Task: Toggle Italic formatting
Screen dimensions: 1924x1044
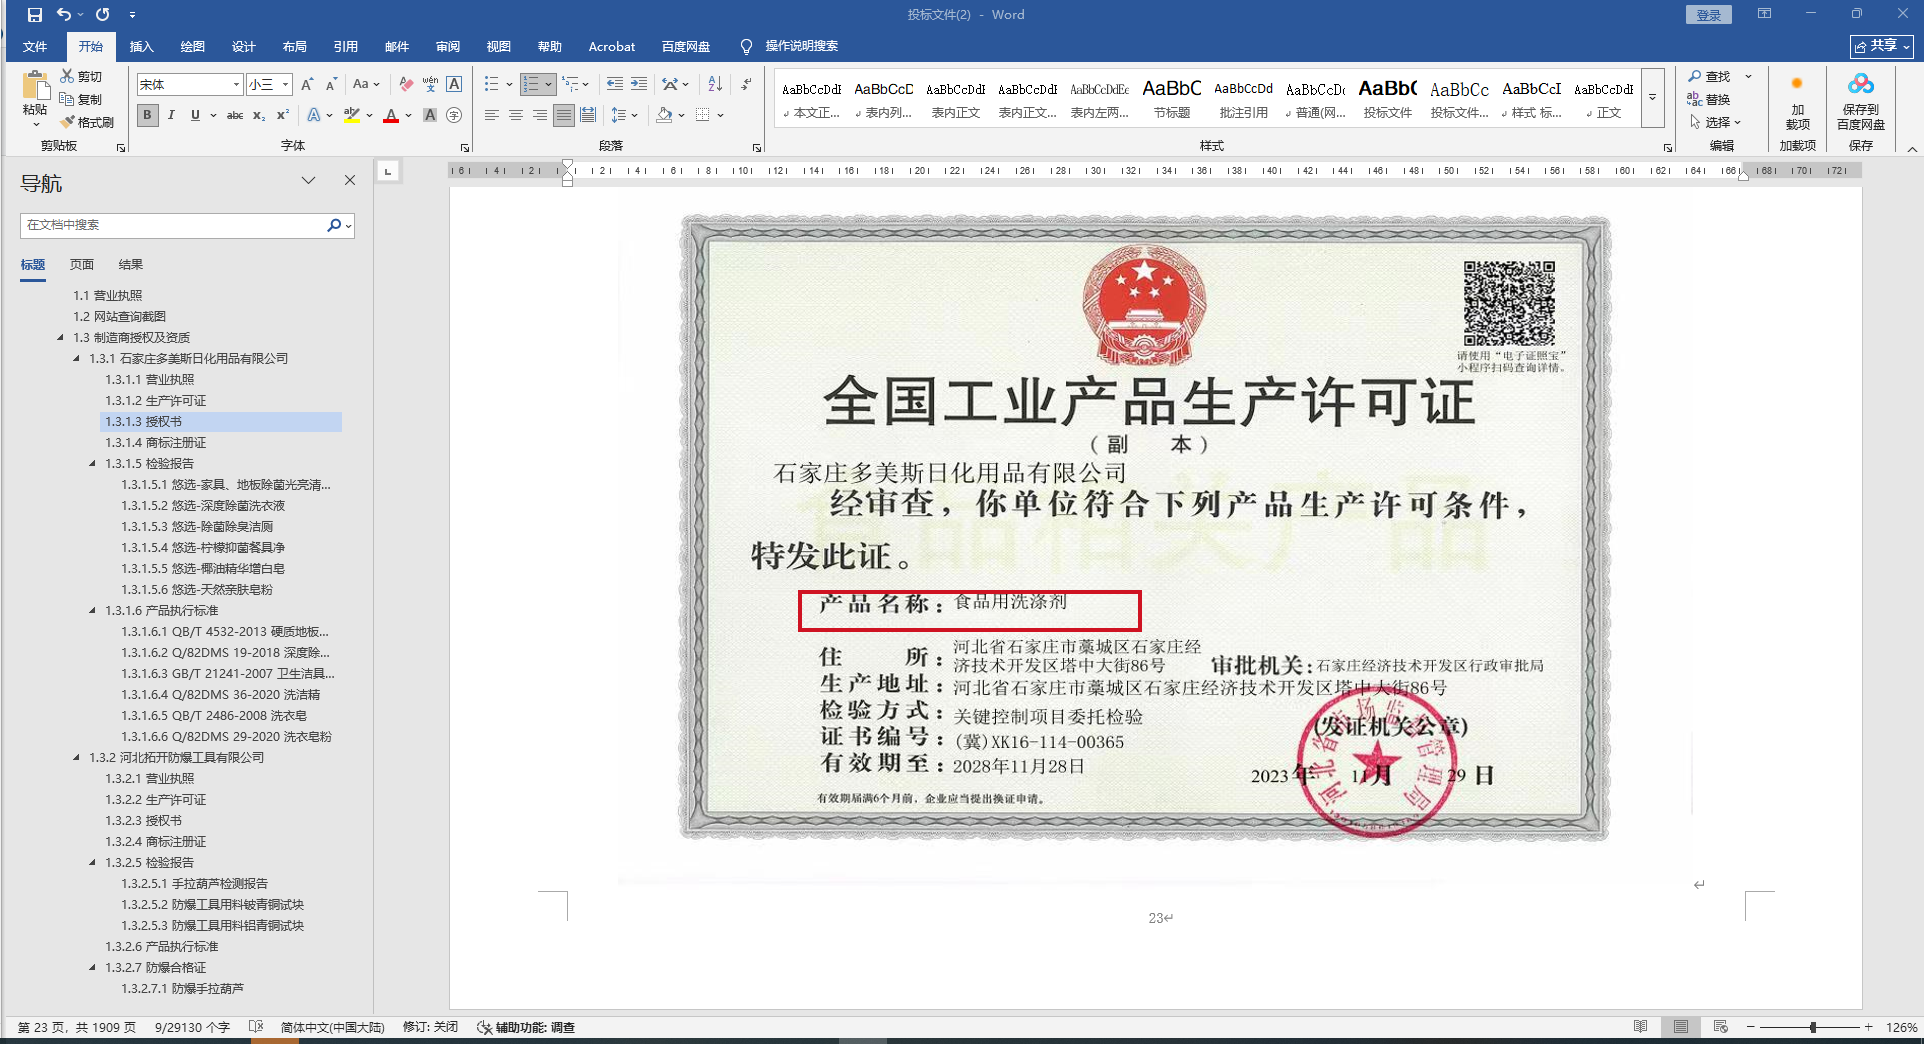Action: [171, 115]
